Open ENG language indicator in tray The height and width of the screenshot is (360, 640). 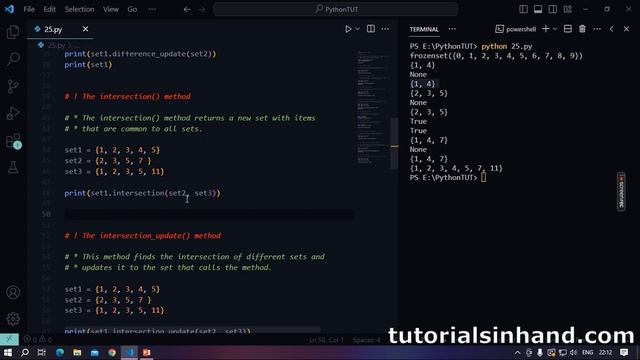pos(588,352)
